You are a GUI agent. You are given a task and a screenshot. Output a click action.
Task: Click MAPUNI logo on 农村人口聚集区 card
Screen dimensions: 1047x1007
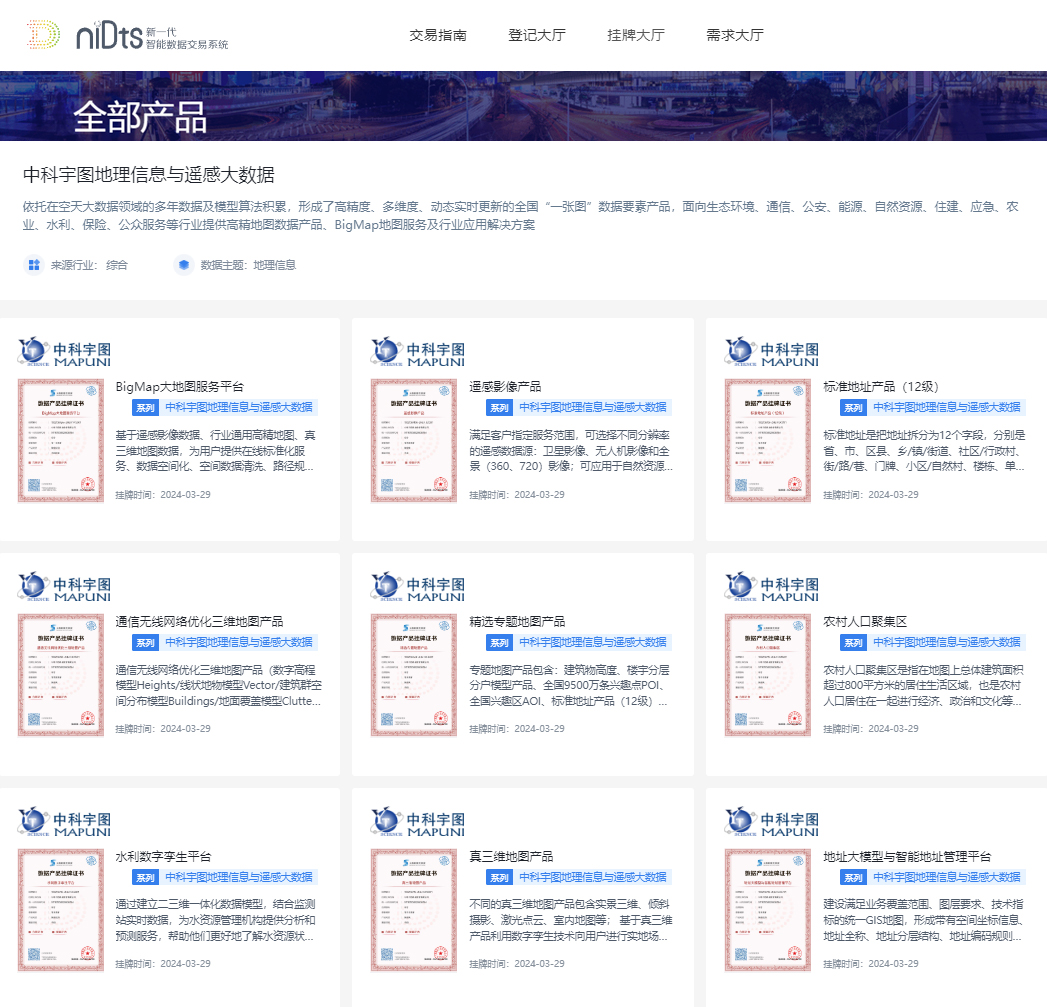(772, 587)
